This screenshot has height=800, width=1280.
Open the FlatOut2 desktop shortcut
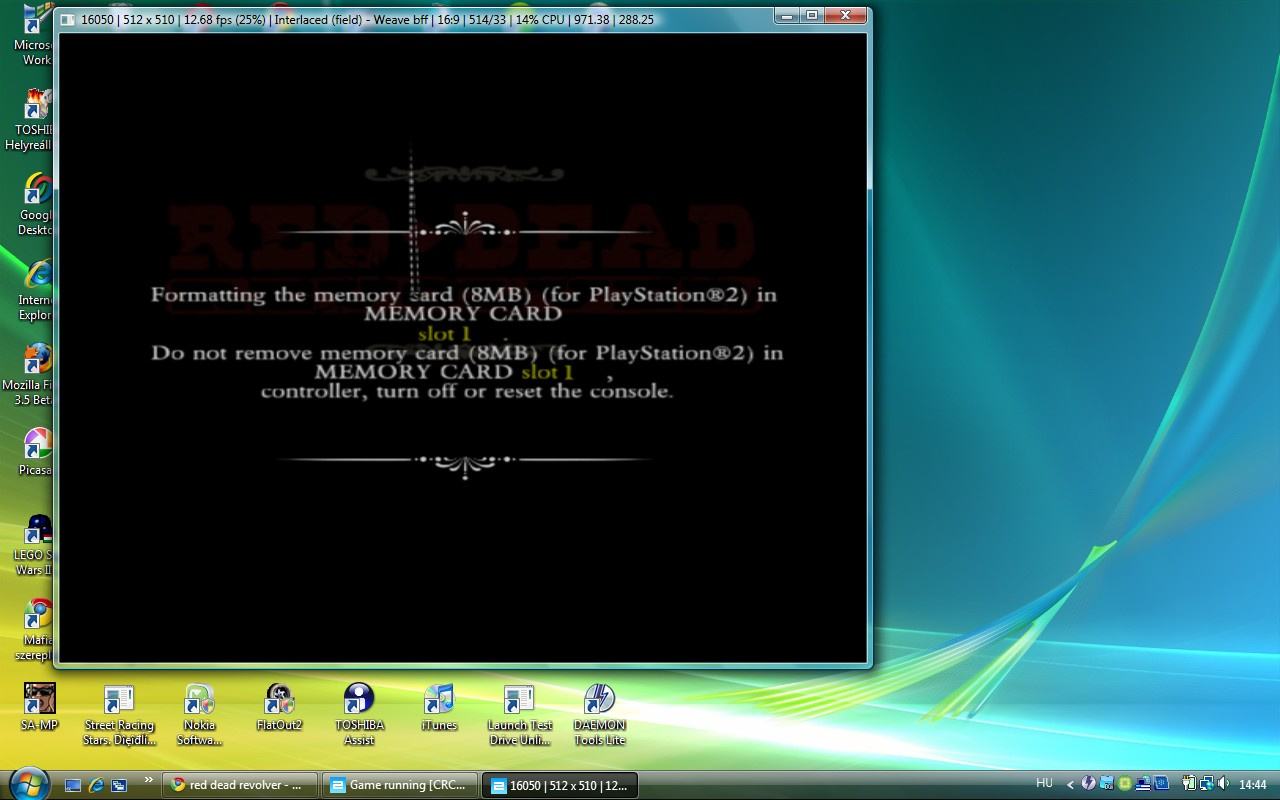(279, 707)
